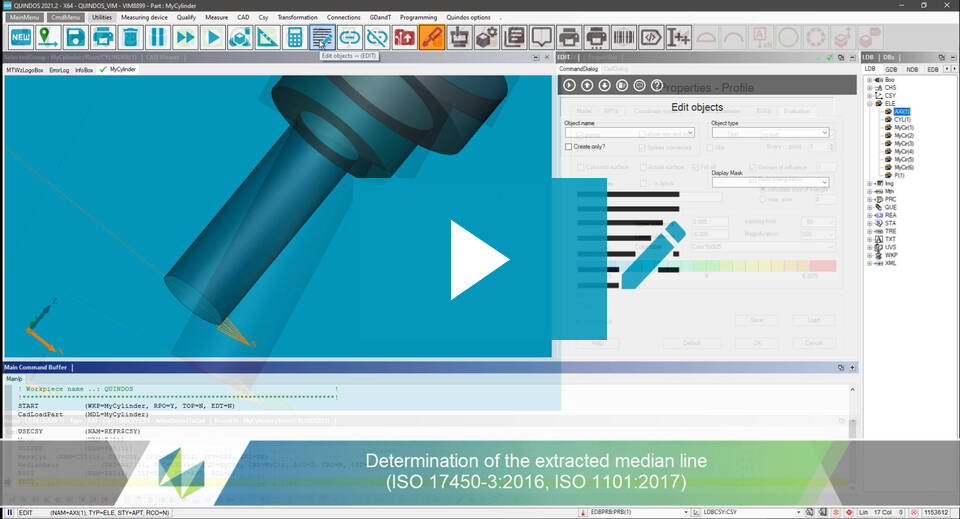960x519 pixels.
Task: Switch to the NDB database tab
Action: click(912, 69)
